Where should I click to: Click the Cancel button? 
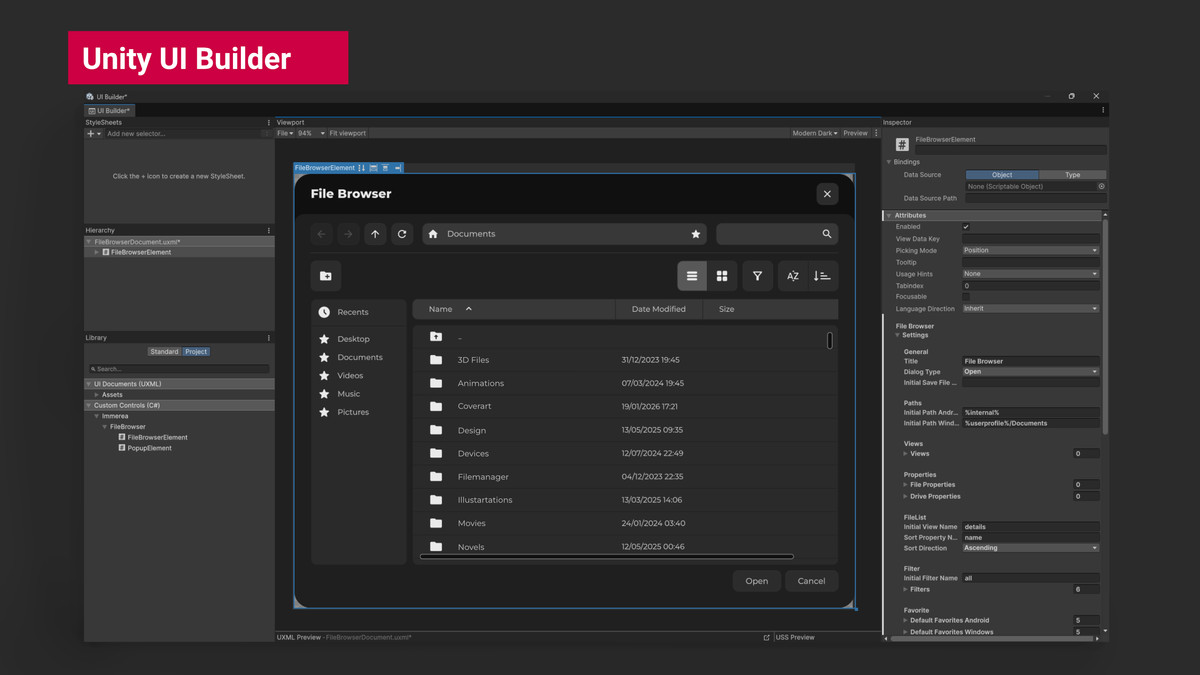(811, 581)
